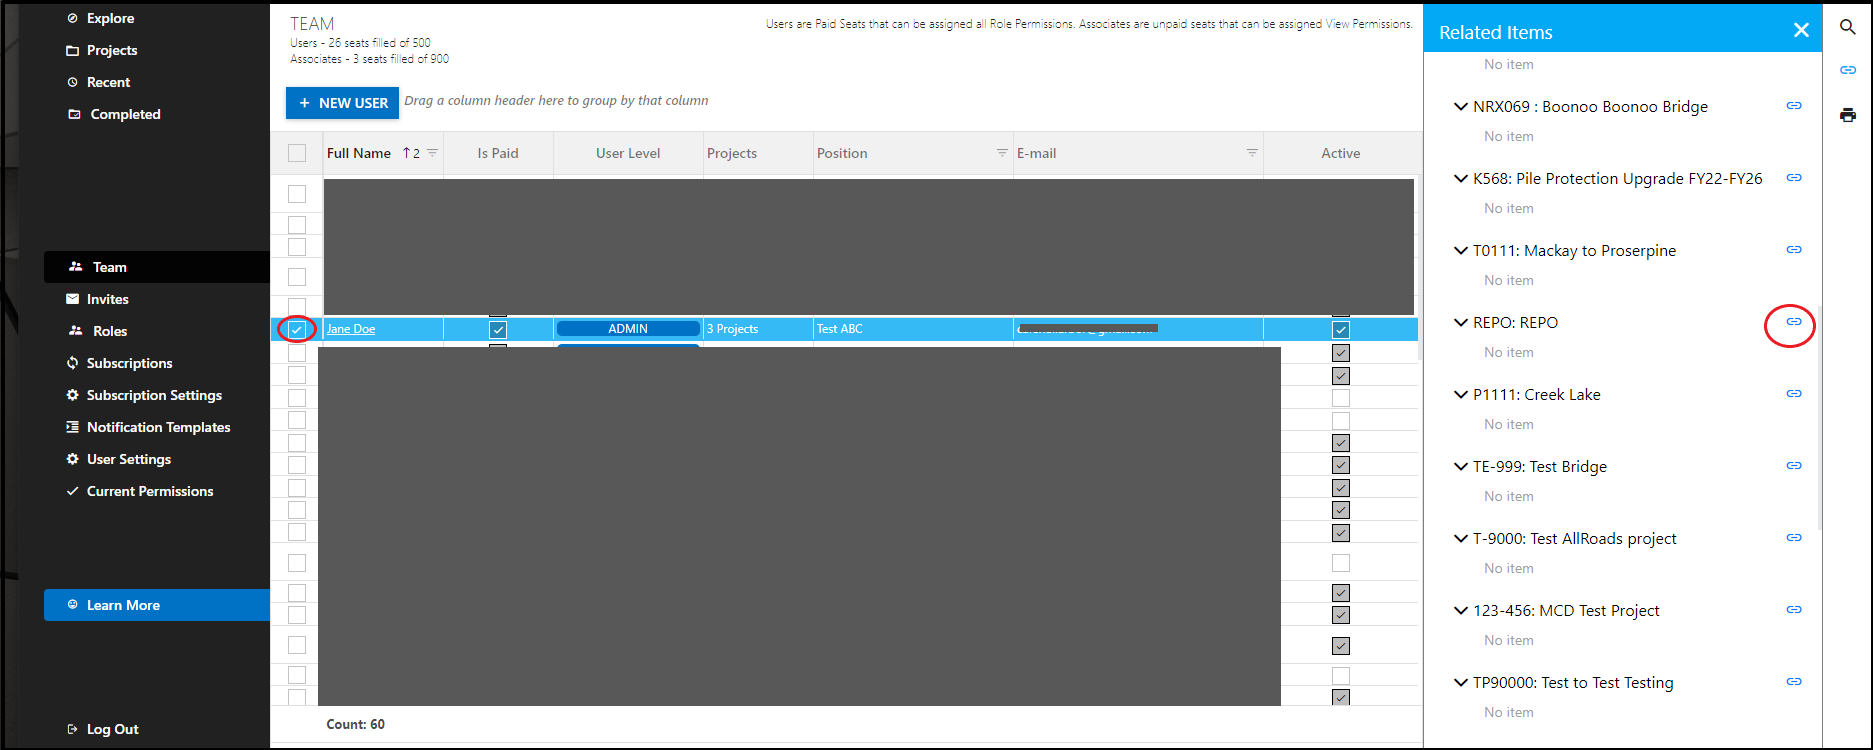Collapse NRX069 Boonoo Boonoo Bridge section
The width and height of the screenshot is (1873, 750).
(1461, 107)
